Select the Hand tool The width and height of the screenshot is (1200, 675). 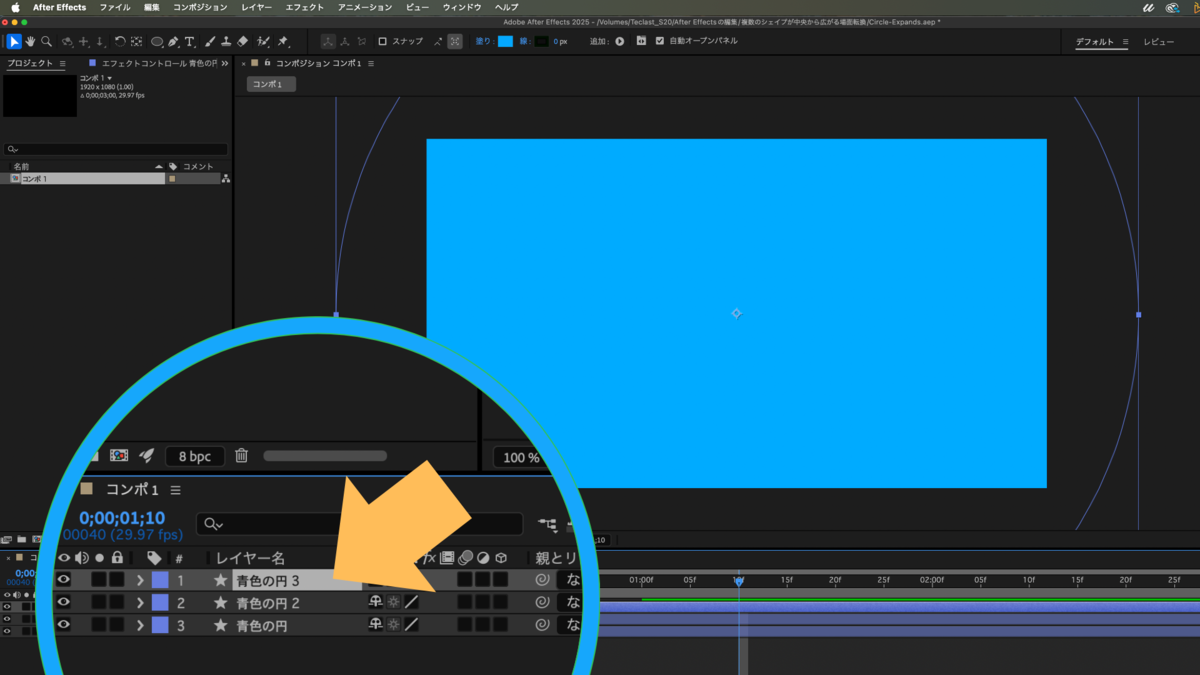[x=30, y=41]
